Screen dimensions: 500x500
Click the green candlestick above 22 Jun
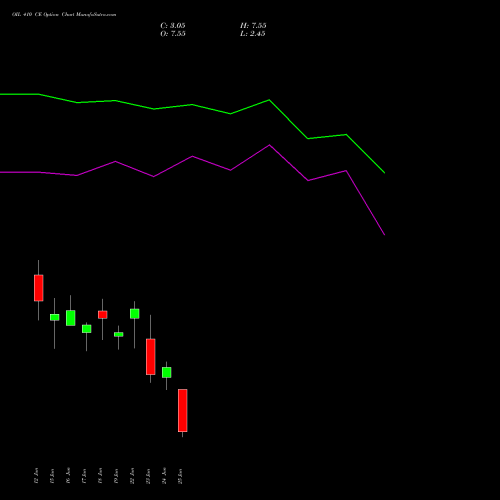point(135,314)
